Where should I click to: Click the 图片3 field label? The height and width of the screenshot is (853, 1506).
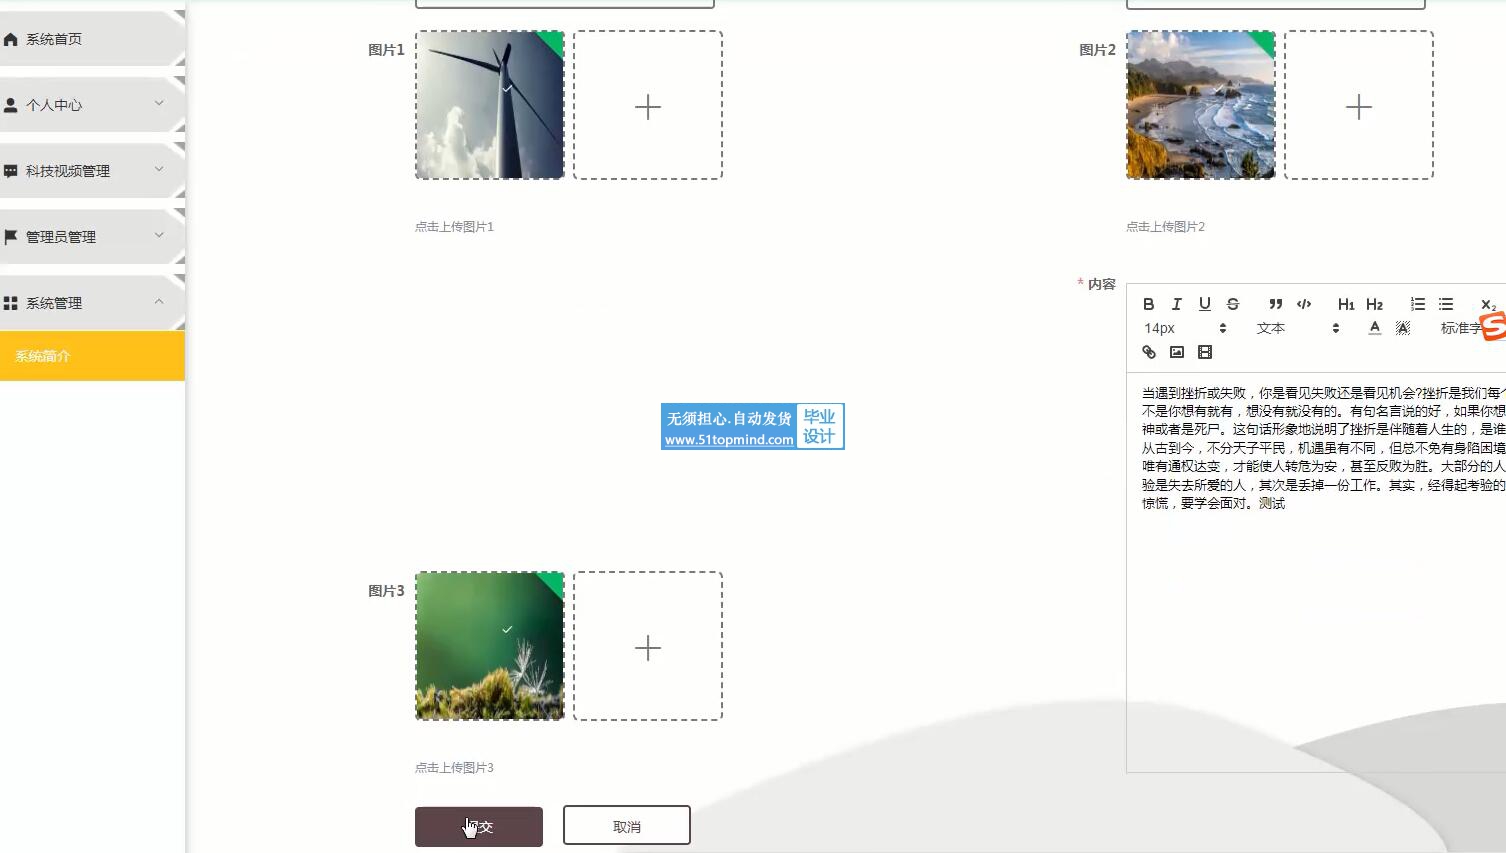[x=386, y=591]
